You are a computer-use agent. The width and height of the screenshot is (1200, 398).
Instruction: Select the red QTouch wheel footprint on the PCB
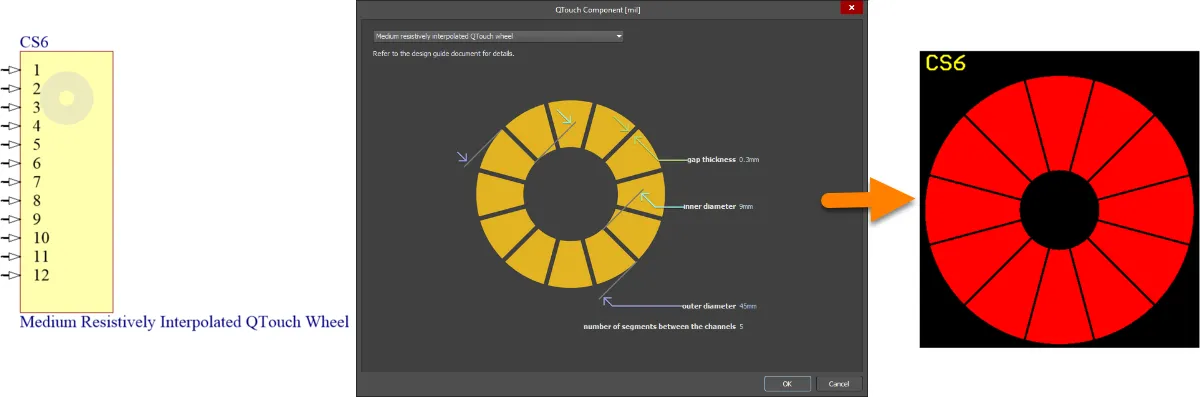(1061, 209)
